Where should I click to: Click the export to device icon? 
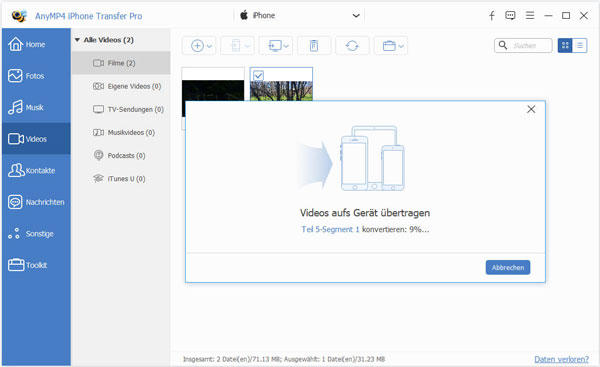(x=236, y=46)
